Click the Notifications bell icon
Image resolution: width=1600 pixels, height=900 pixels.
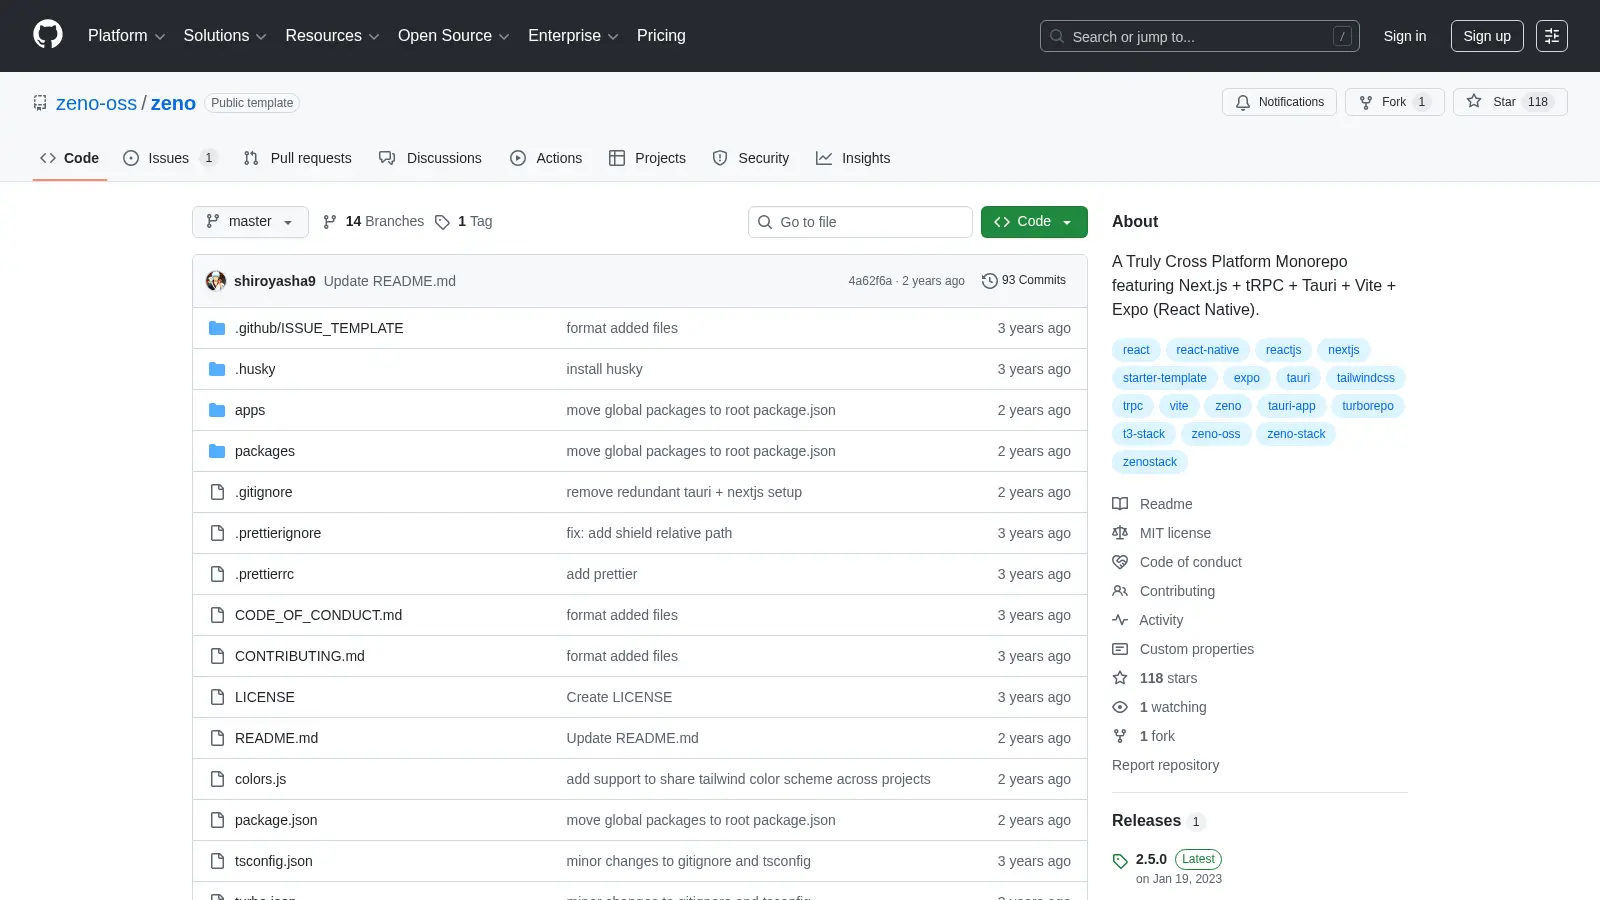coord(1243,102)
